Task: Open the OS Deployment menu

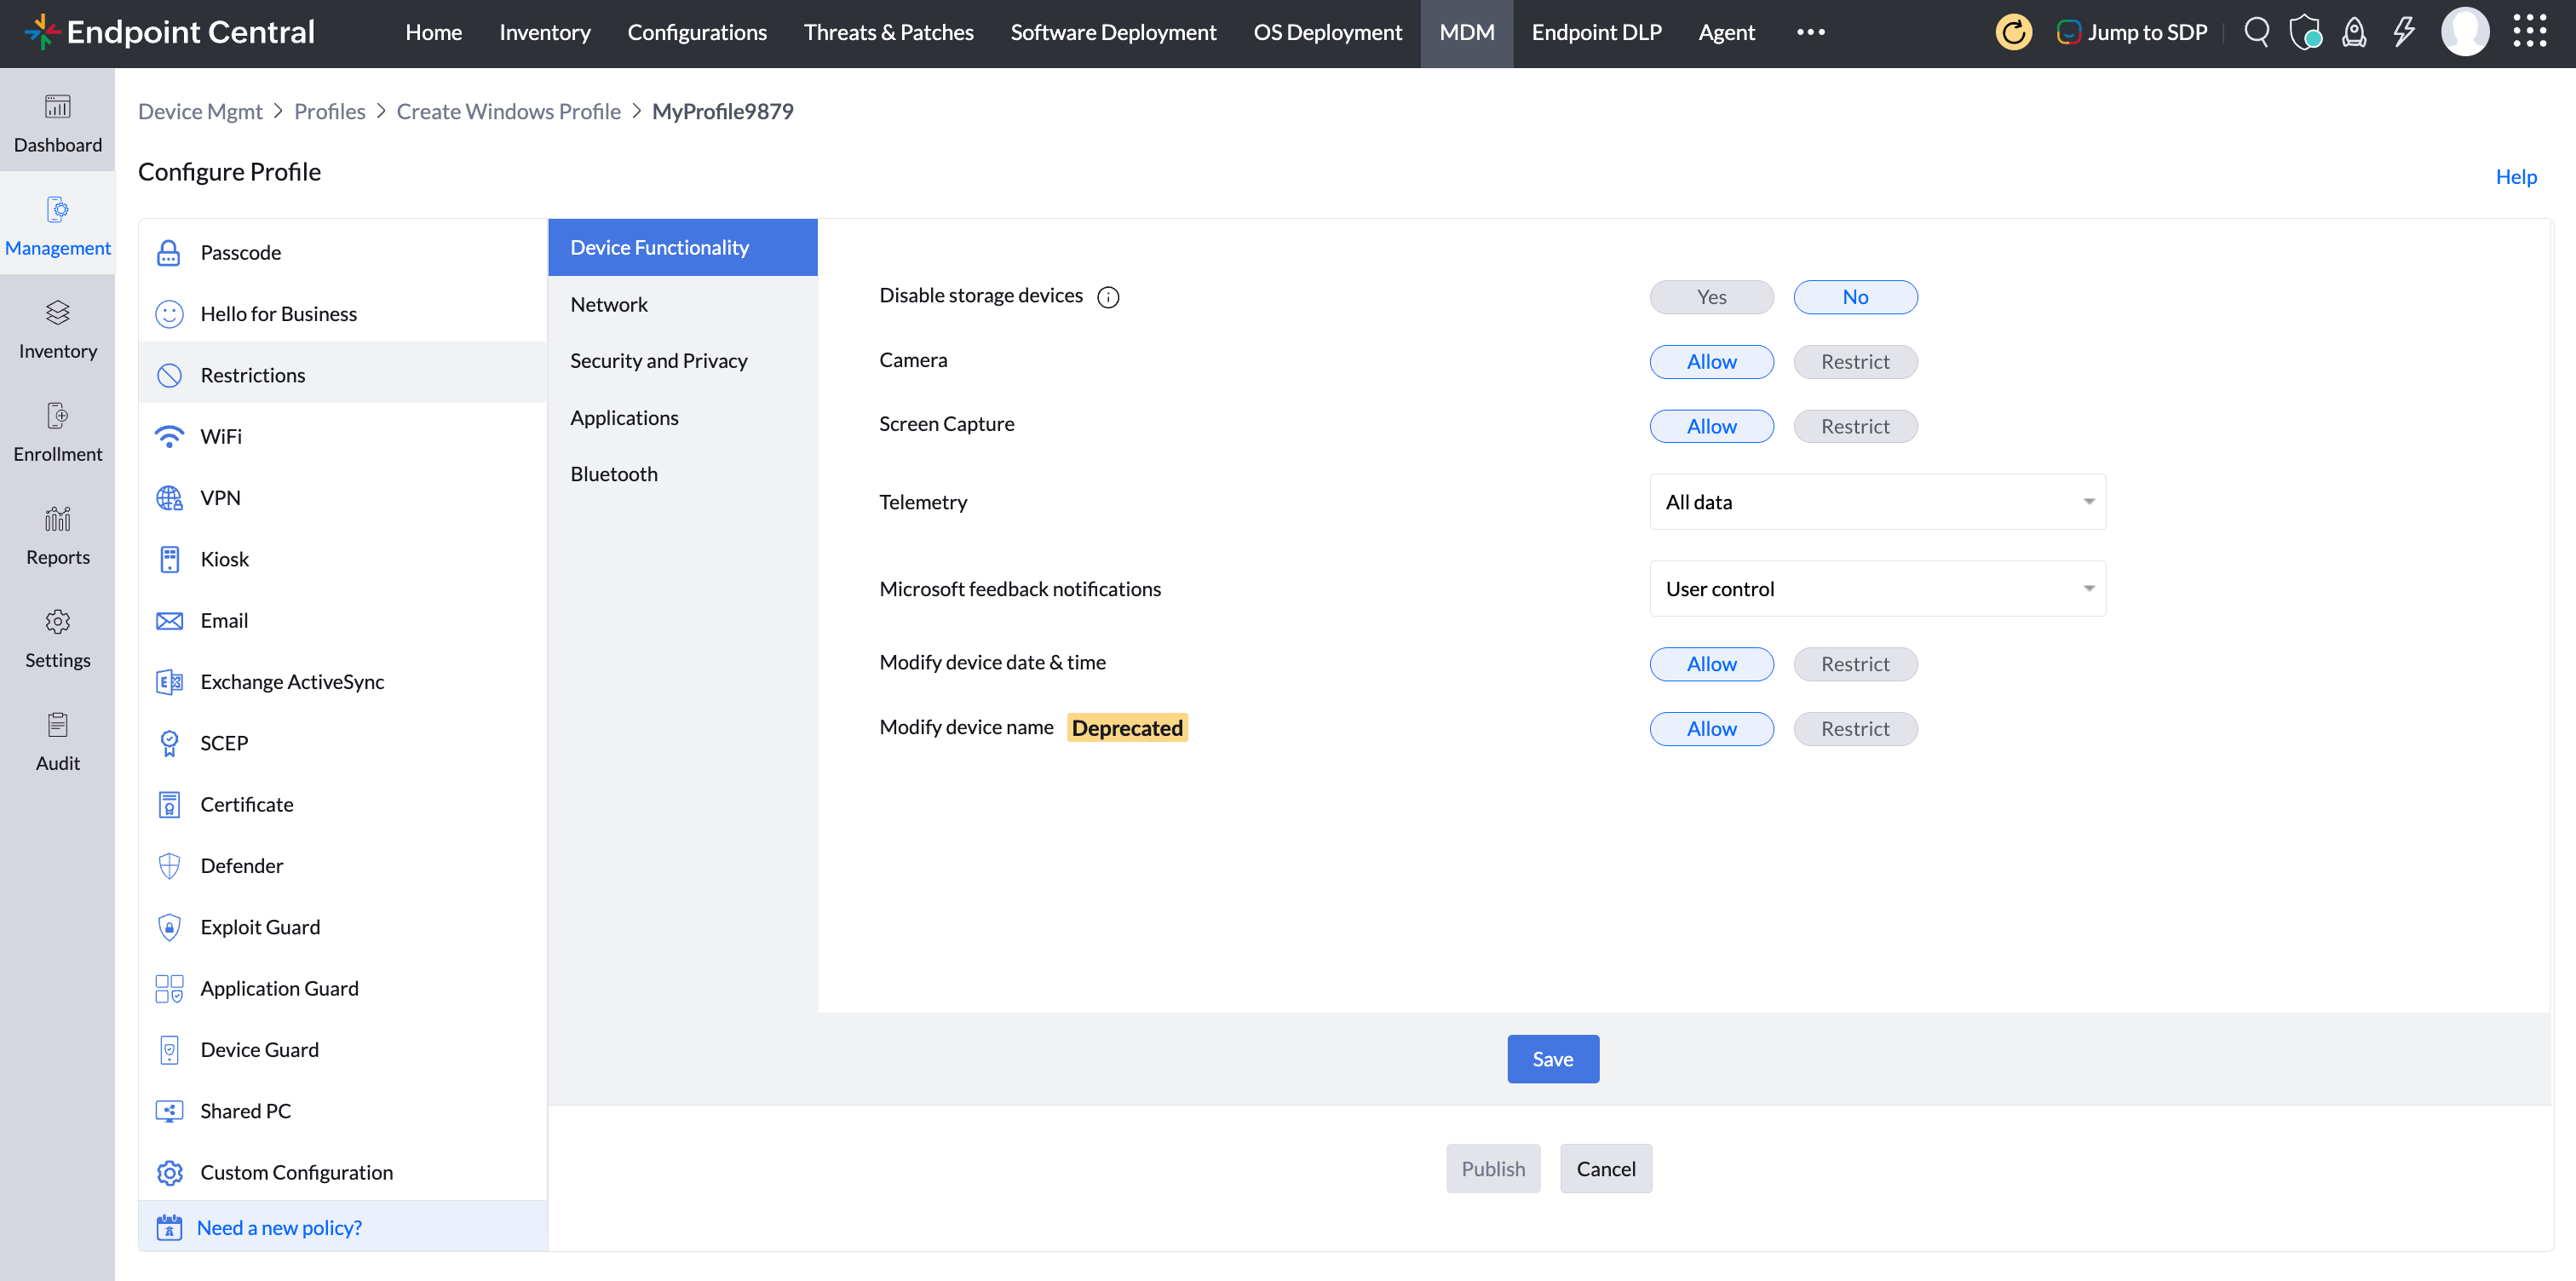Action: (x=1327, y=32)
